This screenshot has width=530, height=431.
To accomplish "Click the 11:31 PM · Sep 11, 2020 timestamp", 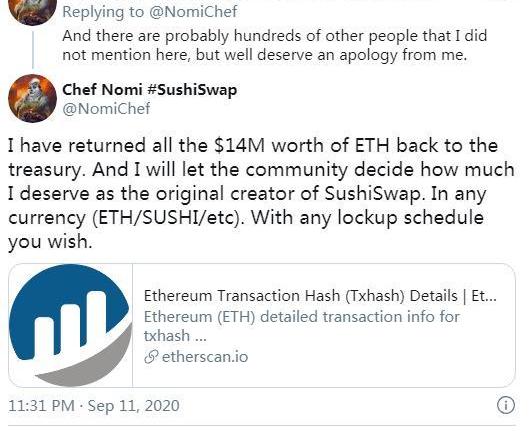I will [94, 406].
